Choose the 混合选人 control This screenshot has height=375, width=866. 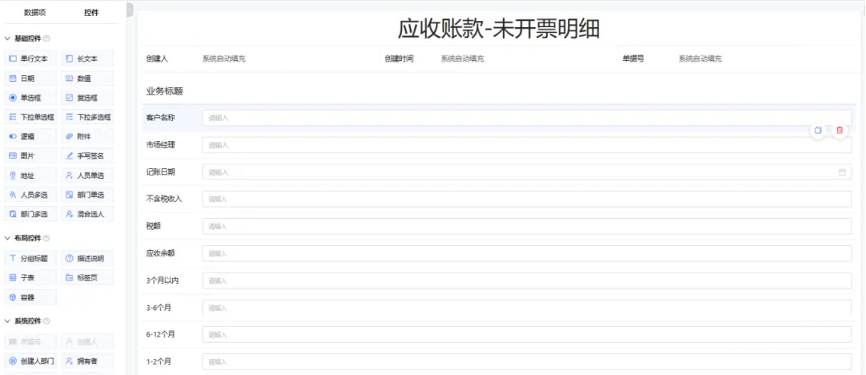(x=87, y=214)
